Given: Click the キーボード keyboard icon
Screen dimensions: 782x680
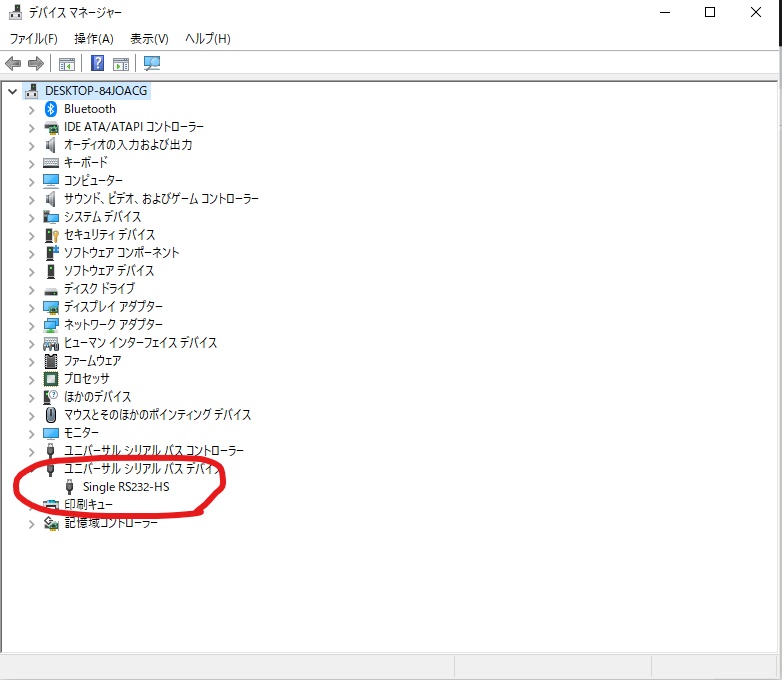Looking at the screenshot, I should [x=51, y=163].
